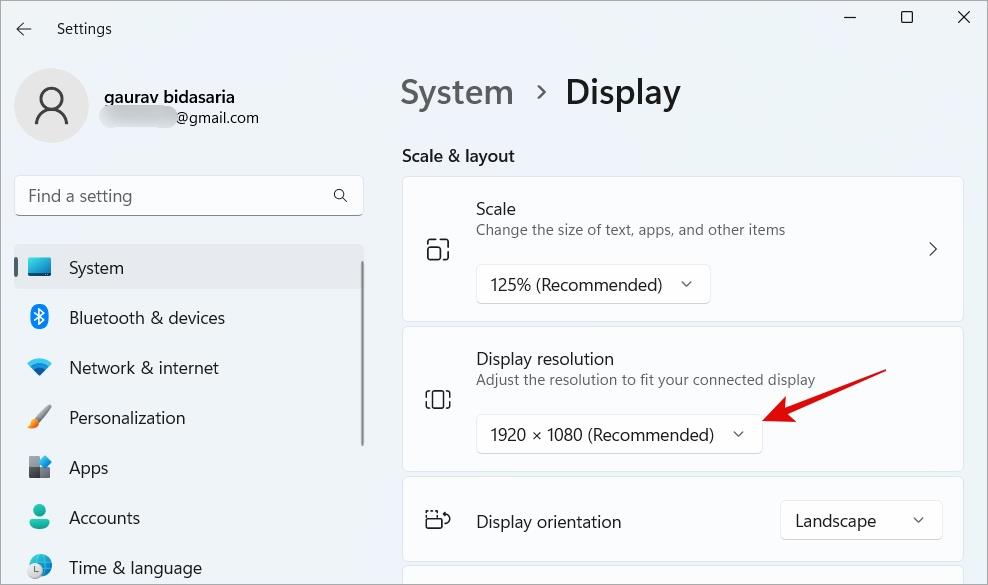Open Bluetooth & devices settings
This screenshot has height=585, width=988.
click(x=188, y=317)
